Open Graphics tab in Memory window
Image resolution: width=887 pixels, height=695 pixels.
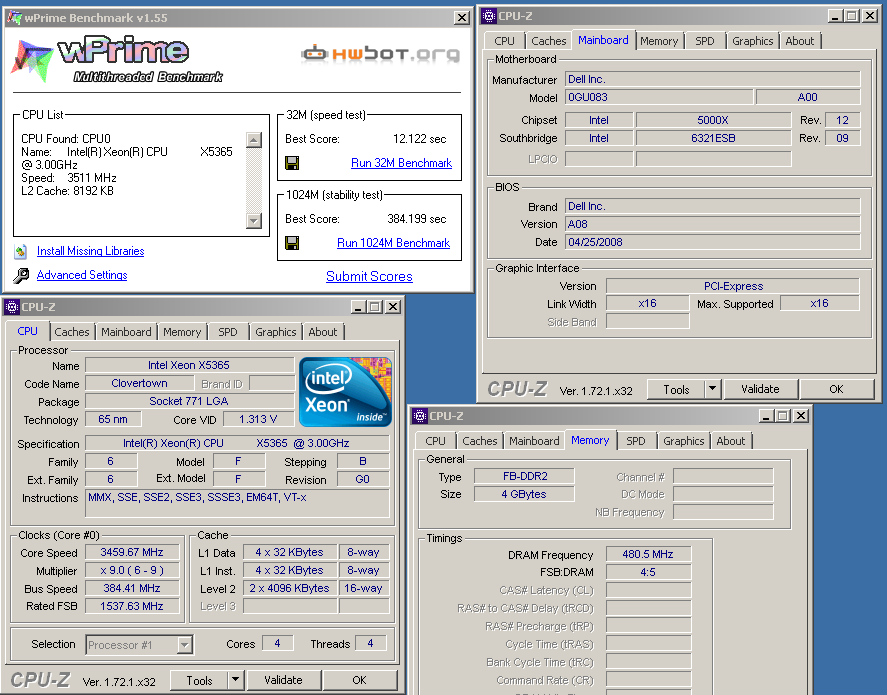point(683,441)
